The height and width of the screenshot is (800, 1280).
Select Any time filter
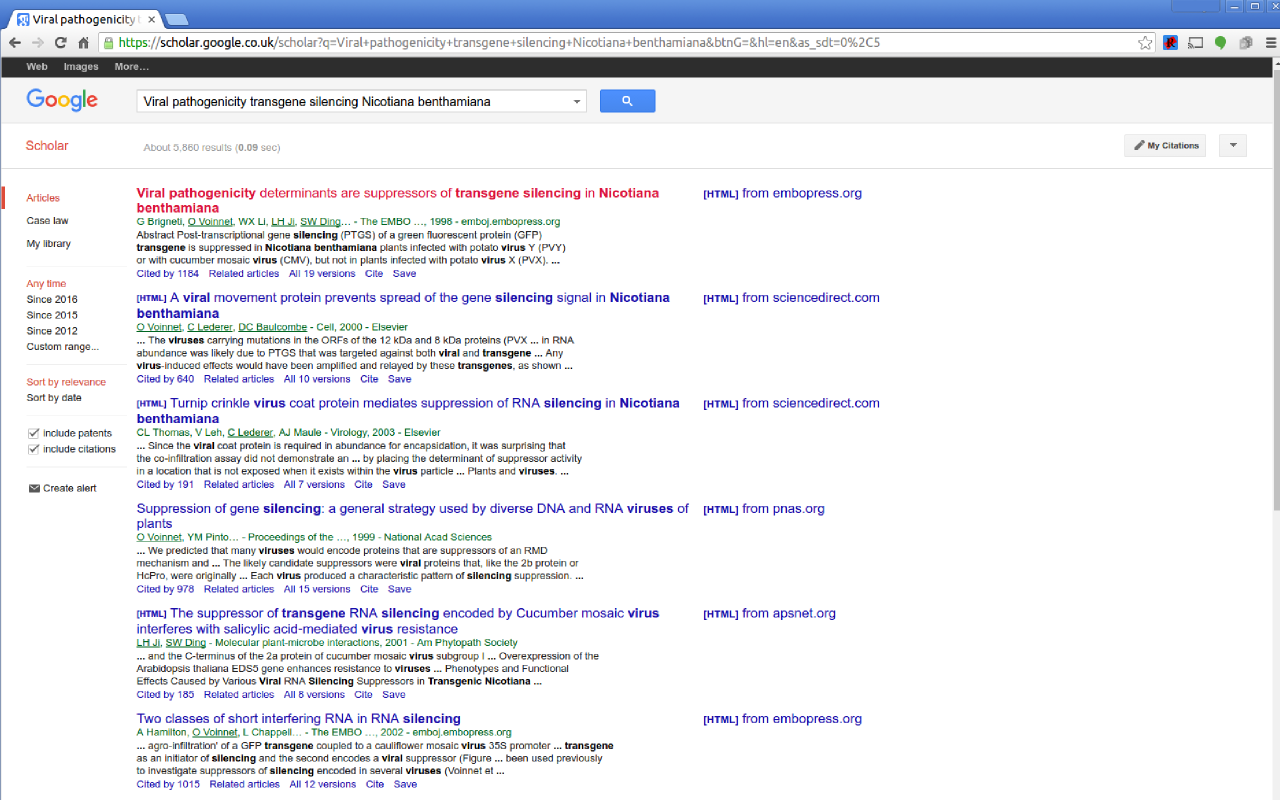point(46,284)
